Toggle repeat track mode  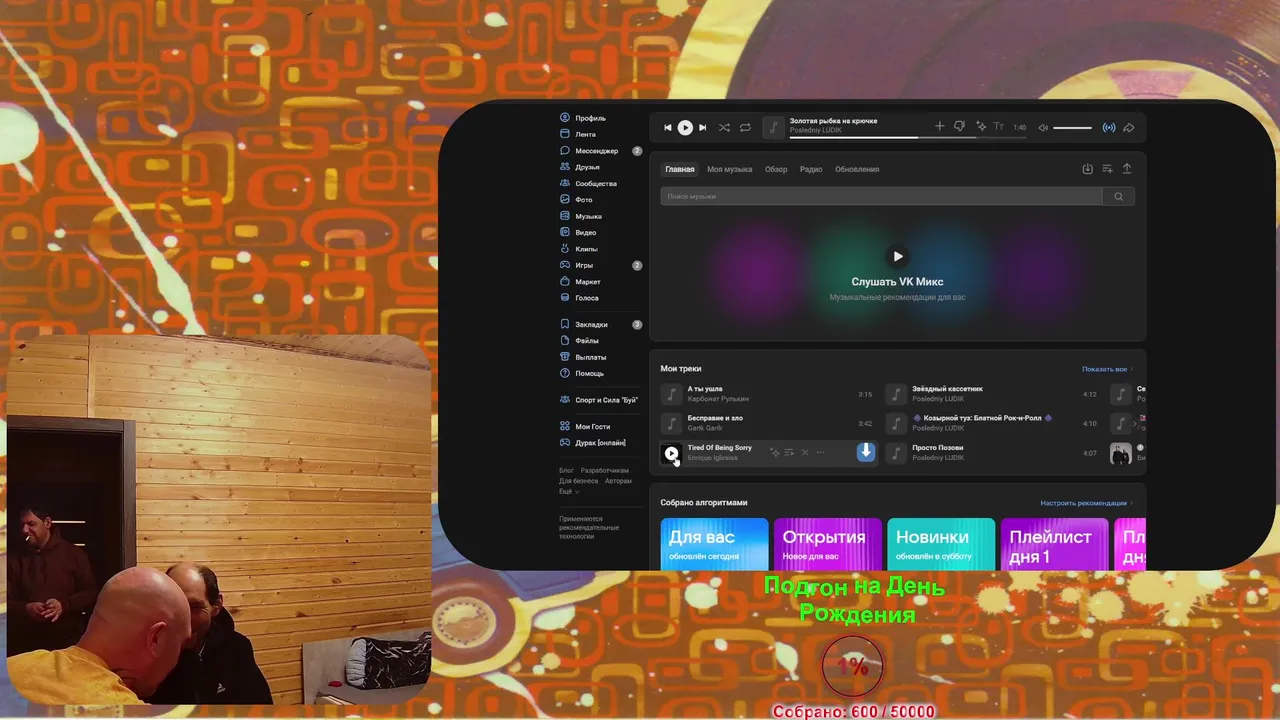point(745,128)
